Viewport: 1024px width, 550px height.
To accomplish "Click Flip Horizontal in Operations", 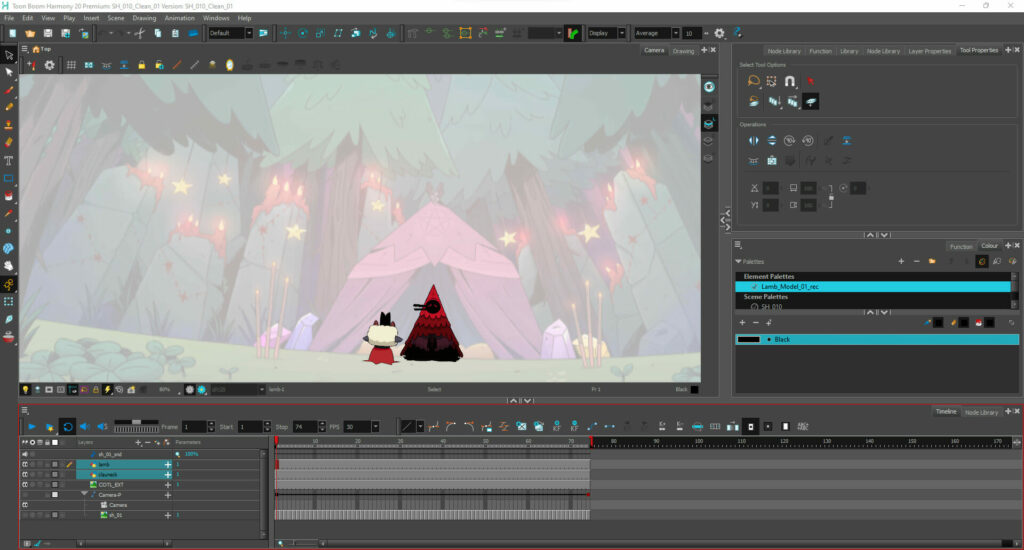I will [754, 140].
